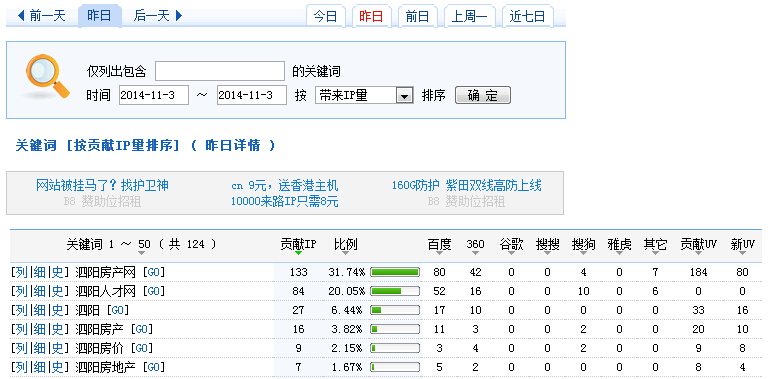
Task: Open 按贡献IP量排序 link
Action: click(122, 145)
